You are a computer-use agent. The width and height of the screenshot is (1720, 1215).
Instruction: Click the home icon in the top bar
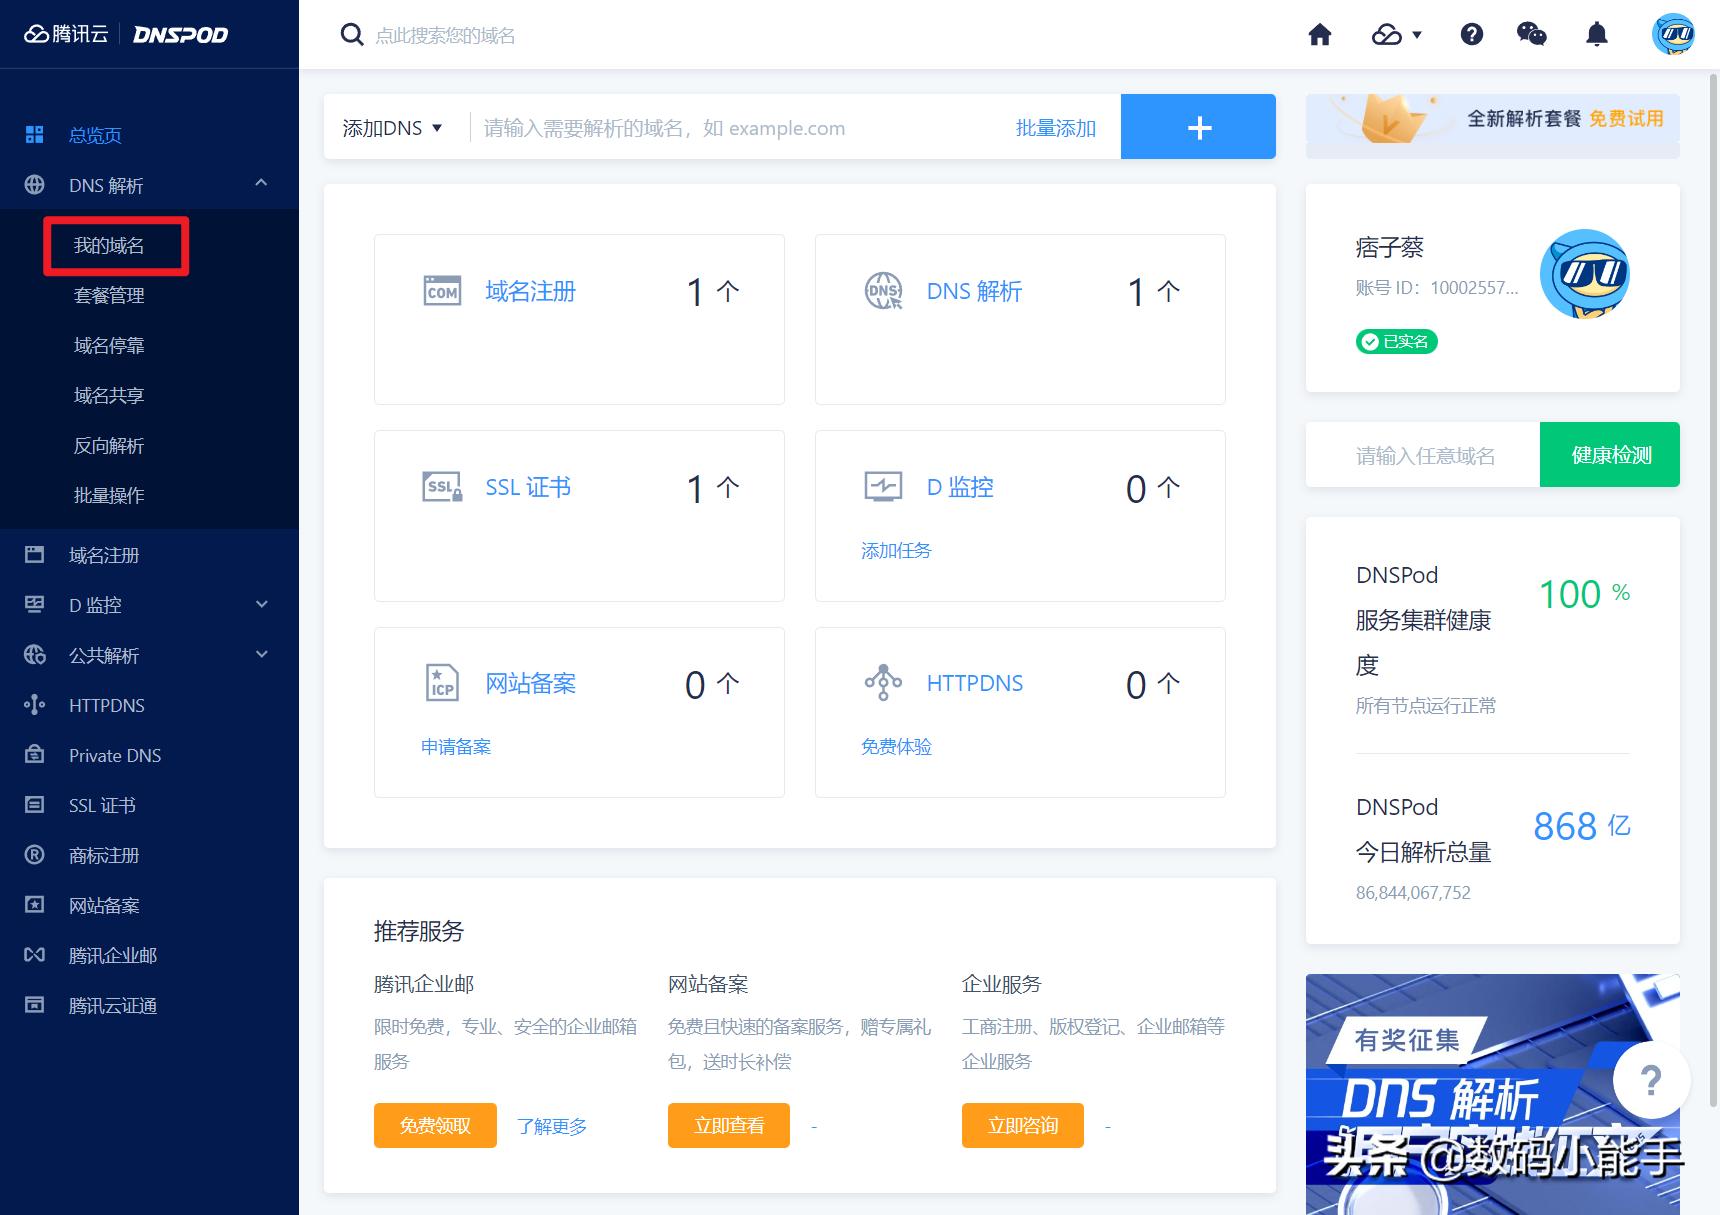[1319, 34]
